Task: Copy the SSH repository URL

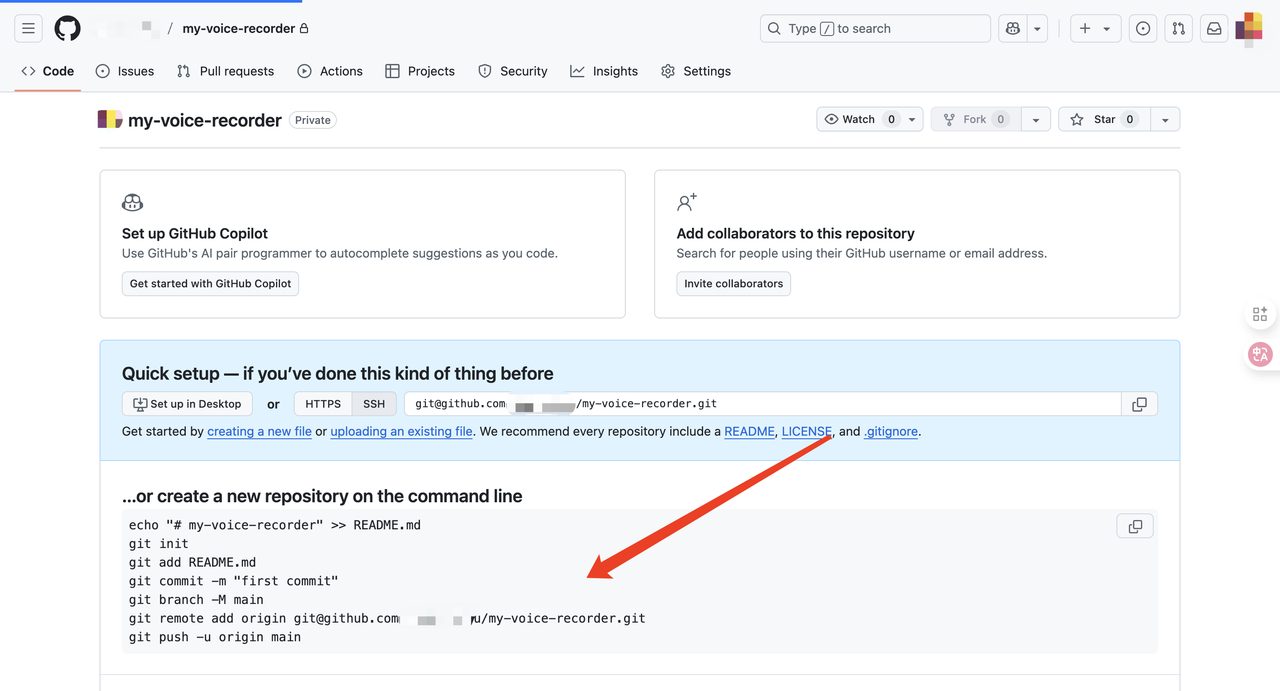Action: point(1139,404)
